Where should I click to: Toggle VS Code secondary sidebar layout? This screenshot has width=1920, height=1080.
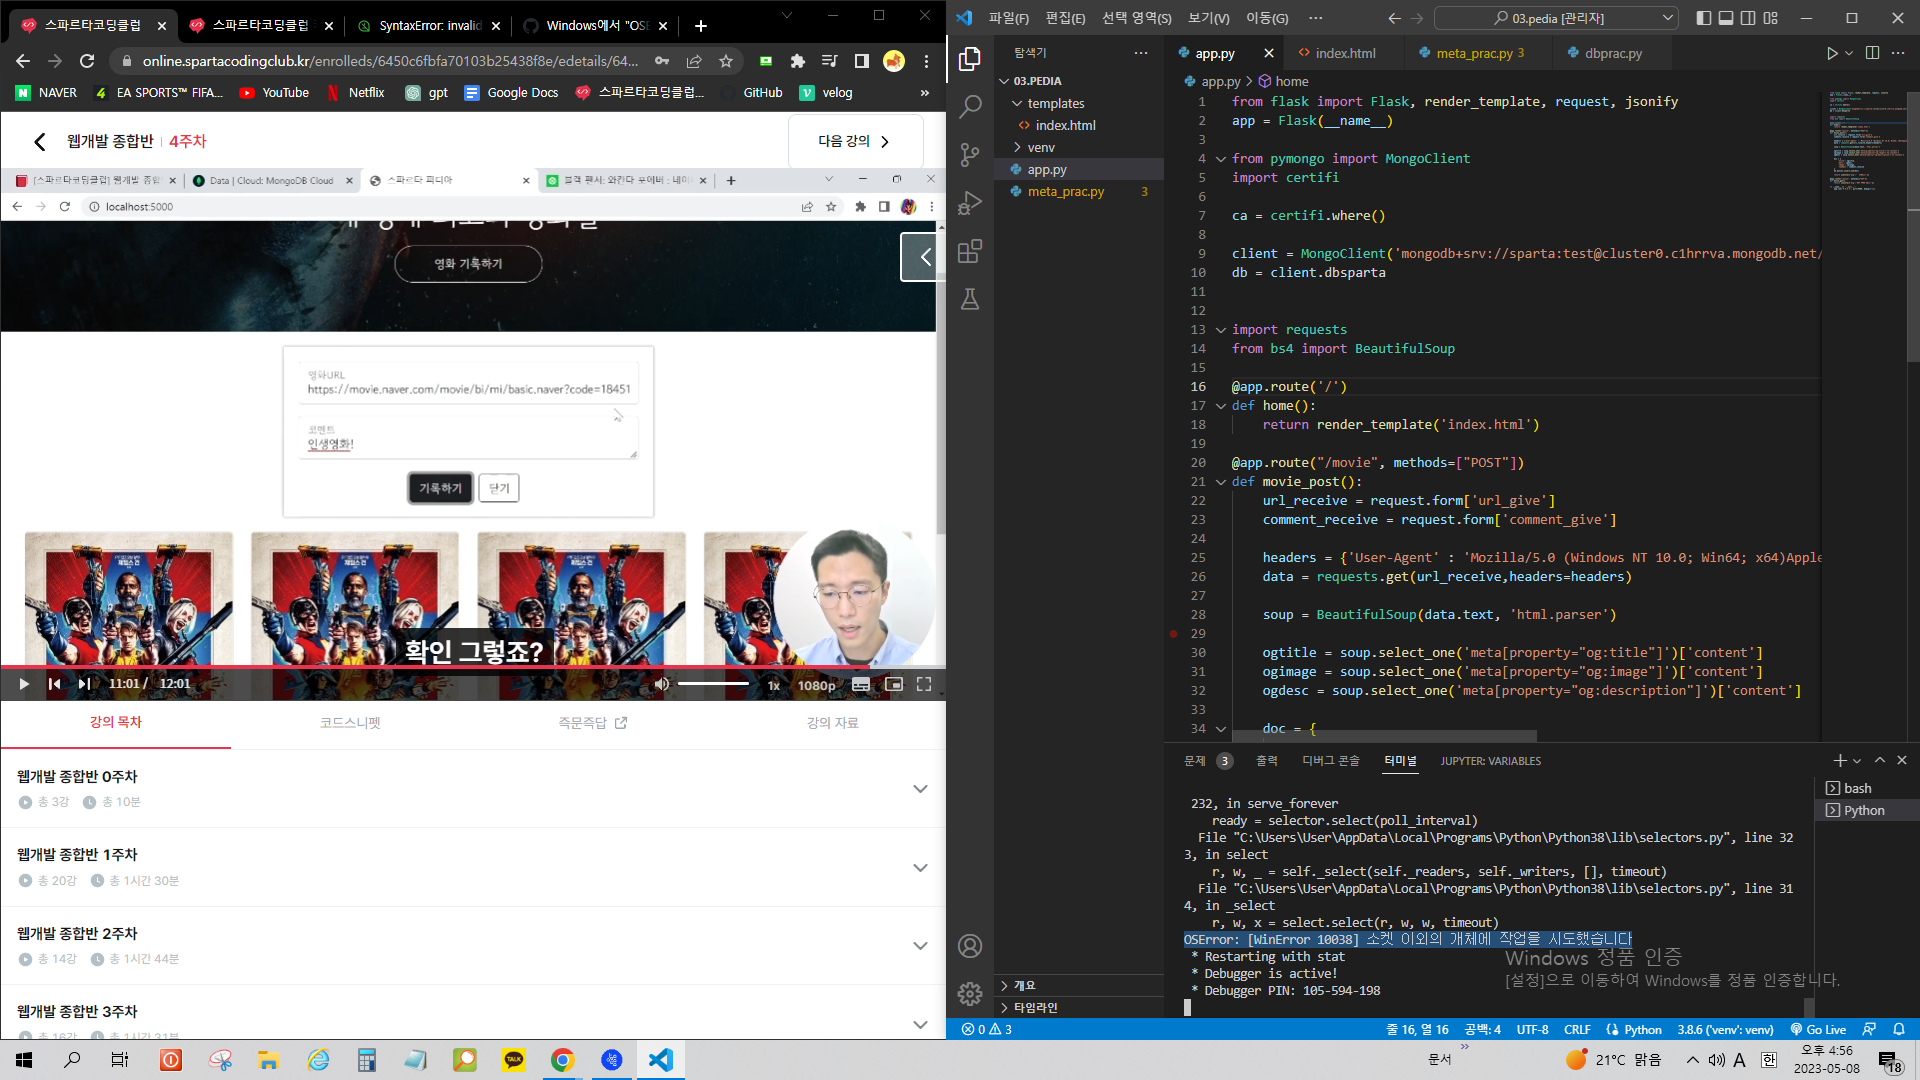[x=1748, y=18]
